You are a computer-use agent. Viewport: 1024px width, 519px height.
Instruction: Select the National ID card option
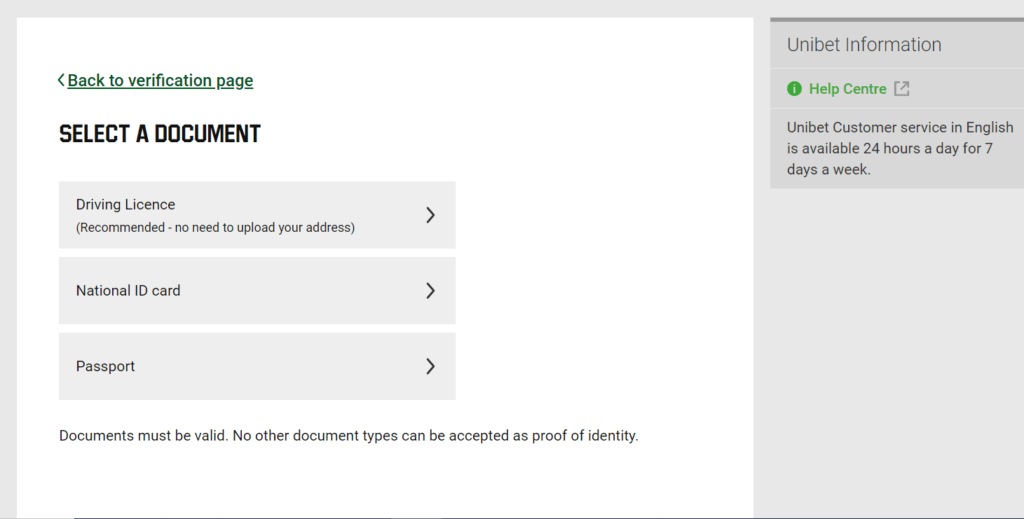257,291
